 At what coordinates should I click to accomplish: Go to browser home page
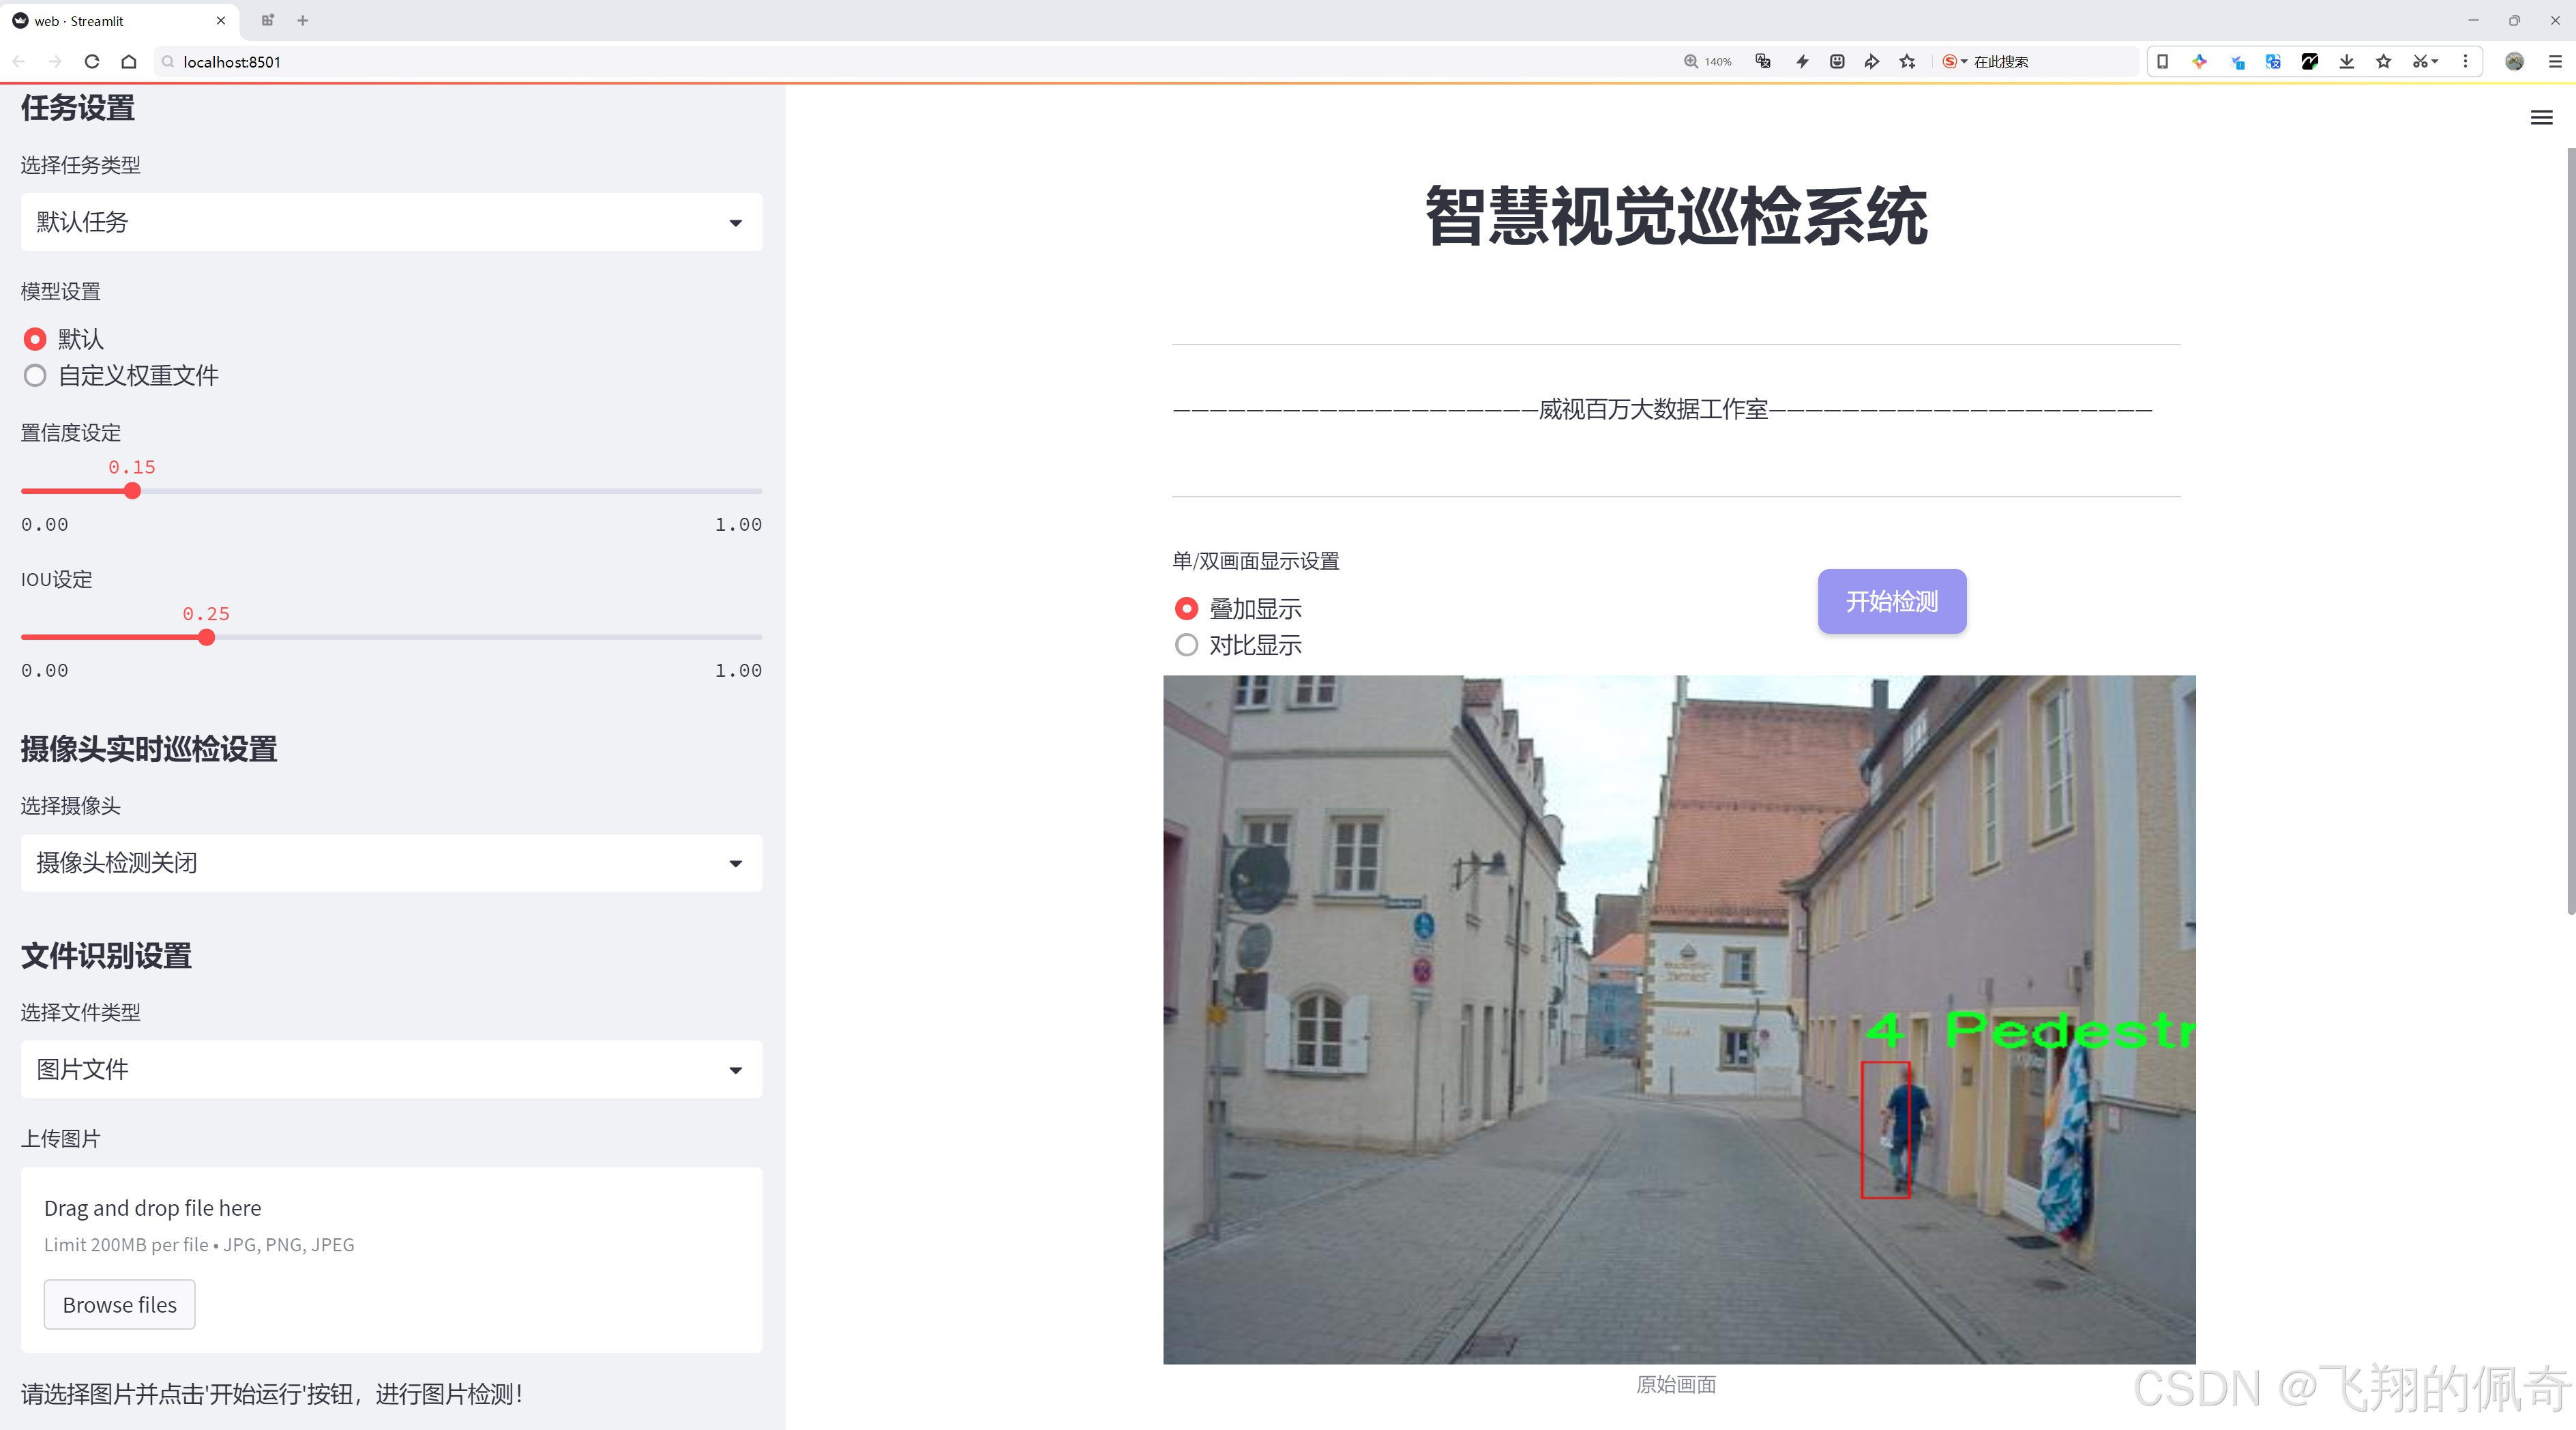129,62
